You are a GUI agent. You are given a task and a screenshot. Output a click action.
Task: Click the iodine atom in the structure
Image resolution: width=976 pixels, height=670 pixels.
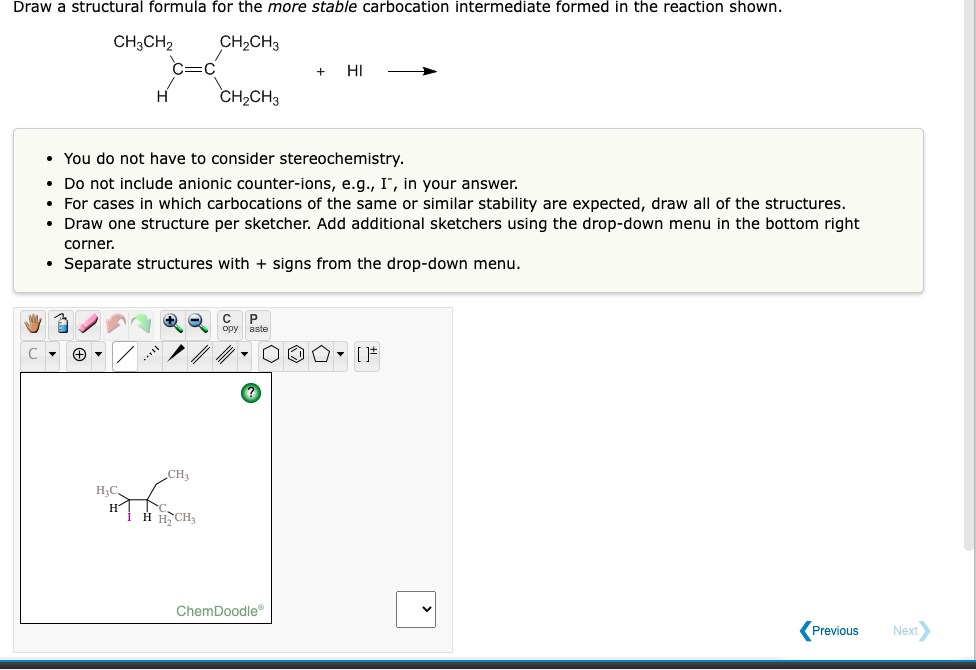[129, 517]
